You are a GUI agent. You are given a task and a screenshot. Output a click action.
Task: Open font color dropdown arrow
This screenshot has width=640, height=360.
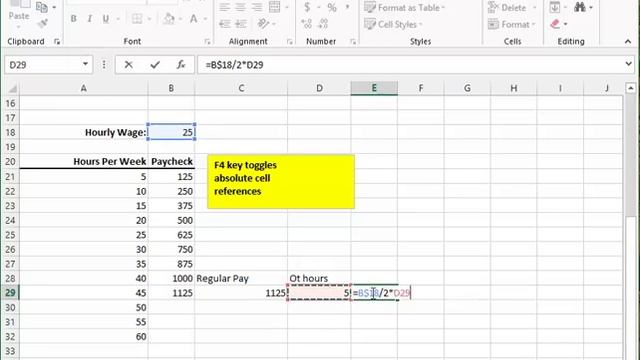point(205,19)
